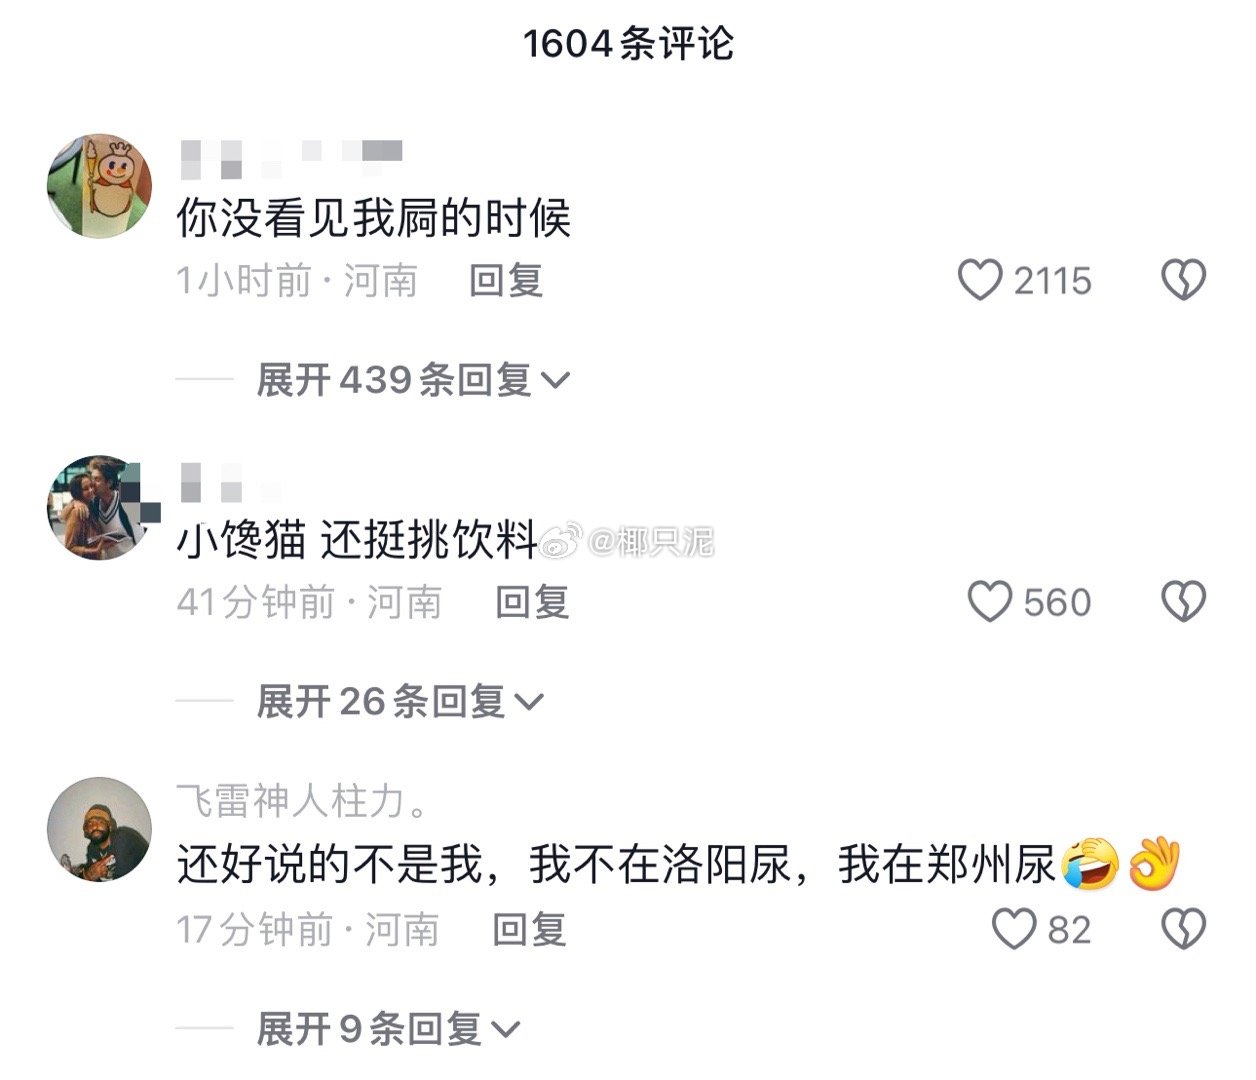Dislike the comment with 2115 likes
Screen dimensions: 1256x1080
tap(1183, 280)
